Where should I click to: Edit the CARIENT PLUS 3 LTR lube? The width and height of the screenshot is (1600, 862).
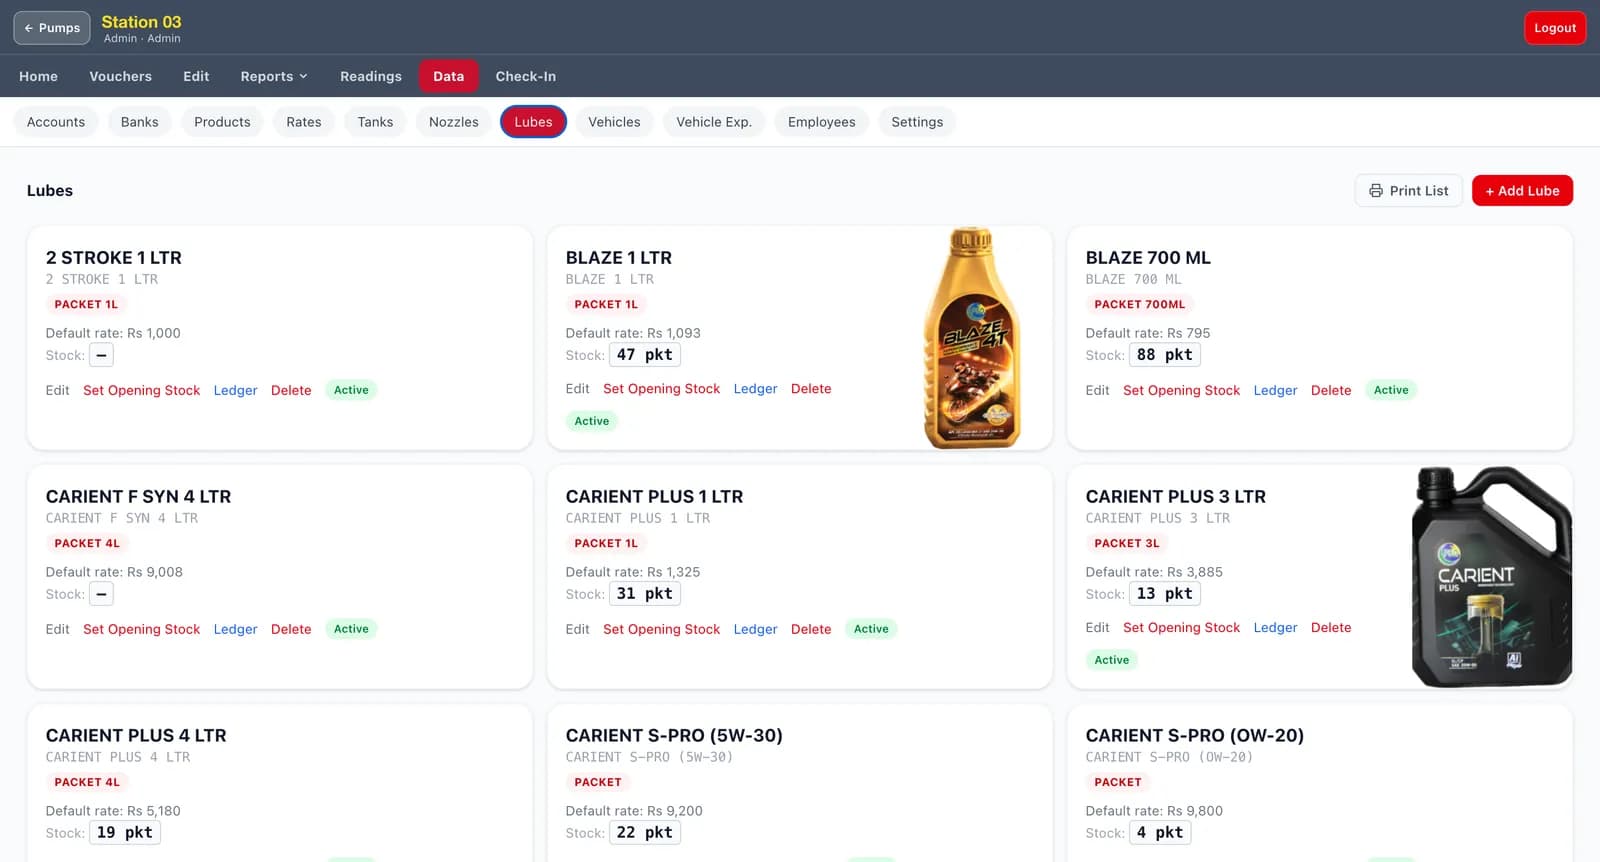click(1097, 628)
